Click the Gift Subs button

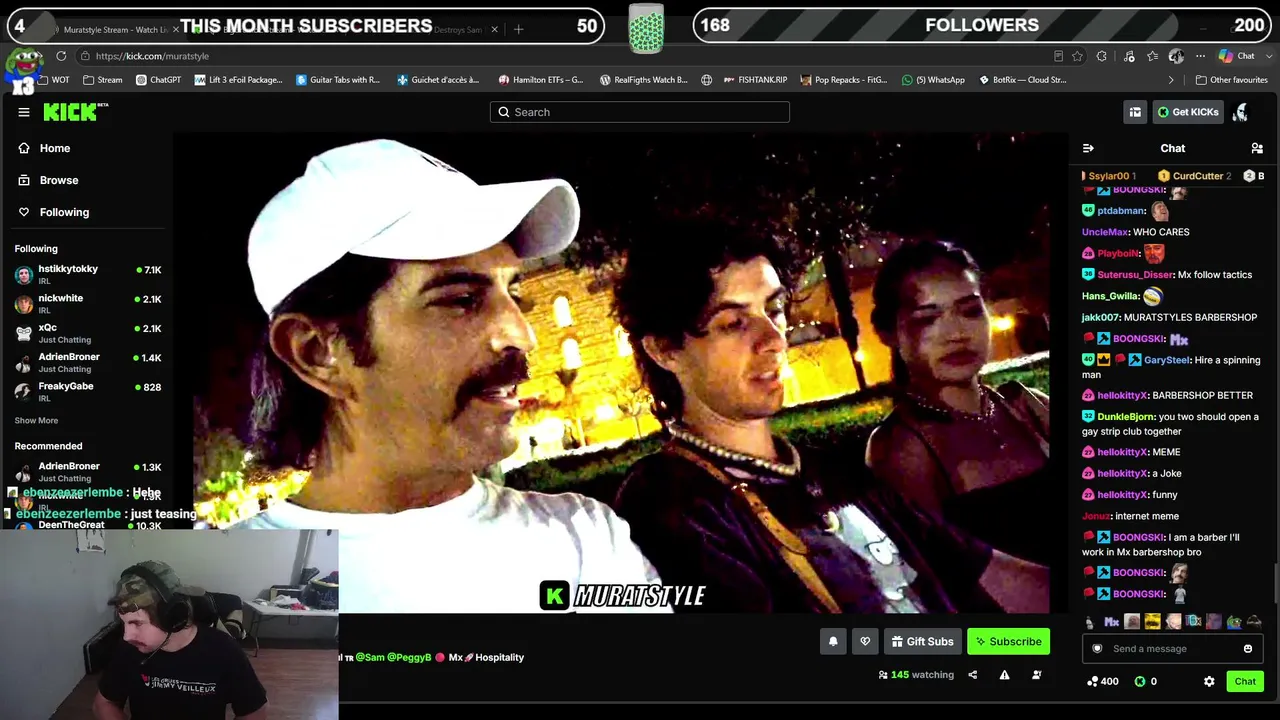[922, 642]
